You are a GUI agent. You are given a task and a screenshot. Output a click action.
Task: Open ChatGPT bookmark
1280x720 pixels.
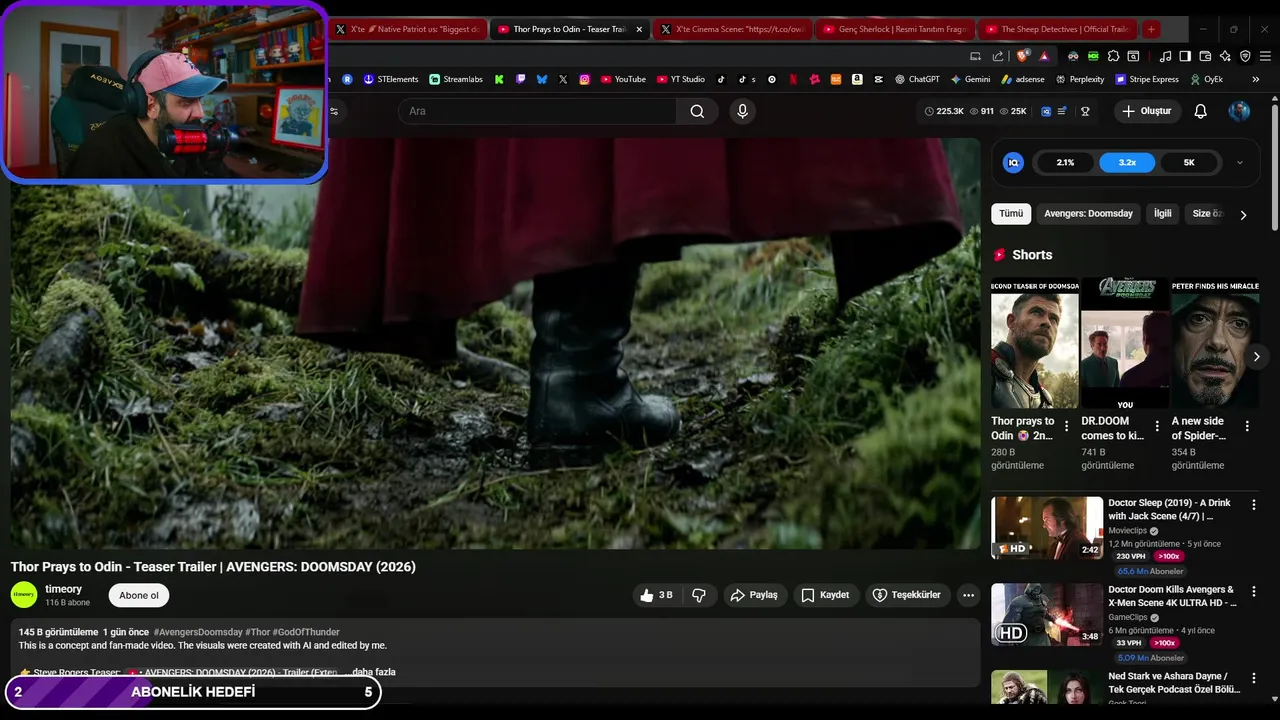(x=917, y=79)
